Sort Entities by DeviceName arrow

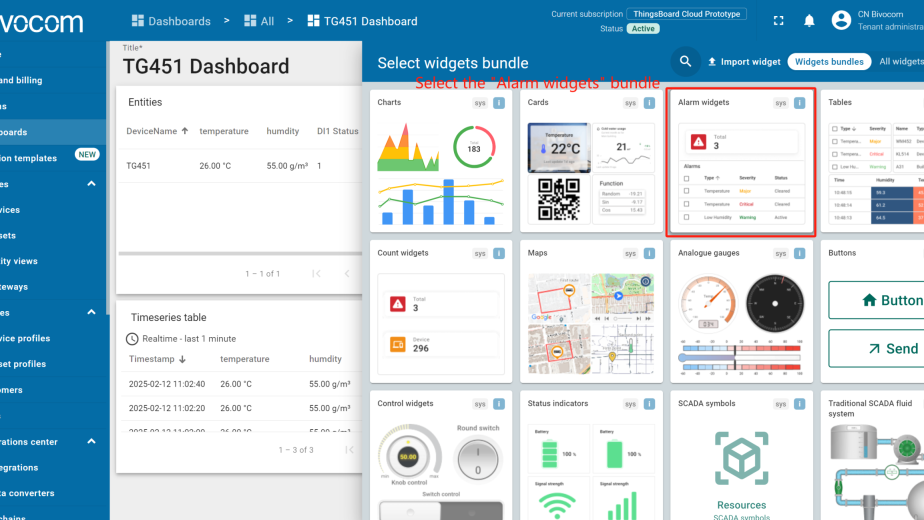click(x=185, y=131)
